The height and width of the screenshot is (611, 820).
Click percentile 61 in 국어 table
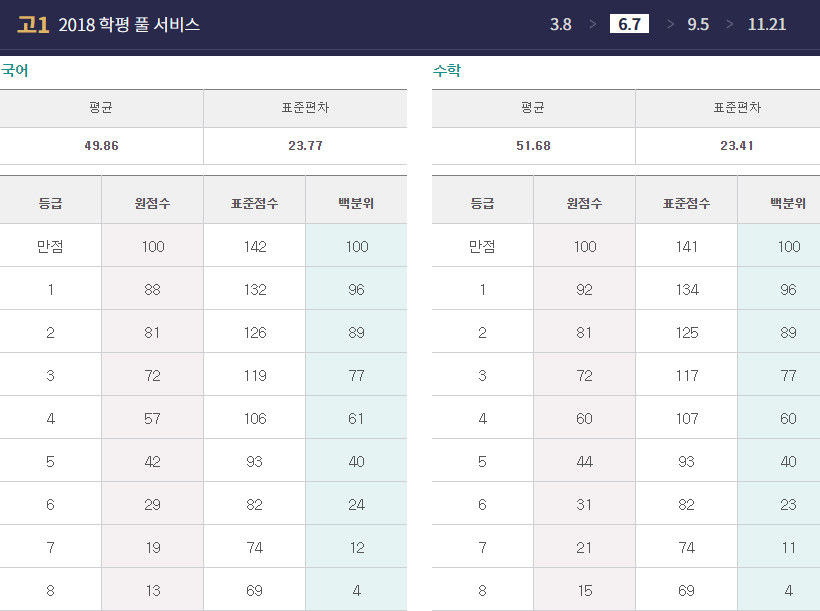pos(356,419)
